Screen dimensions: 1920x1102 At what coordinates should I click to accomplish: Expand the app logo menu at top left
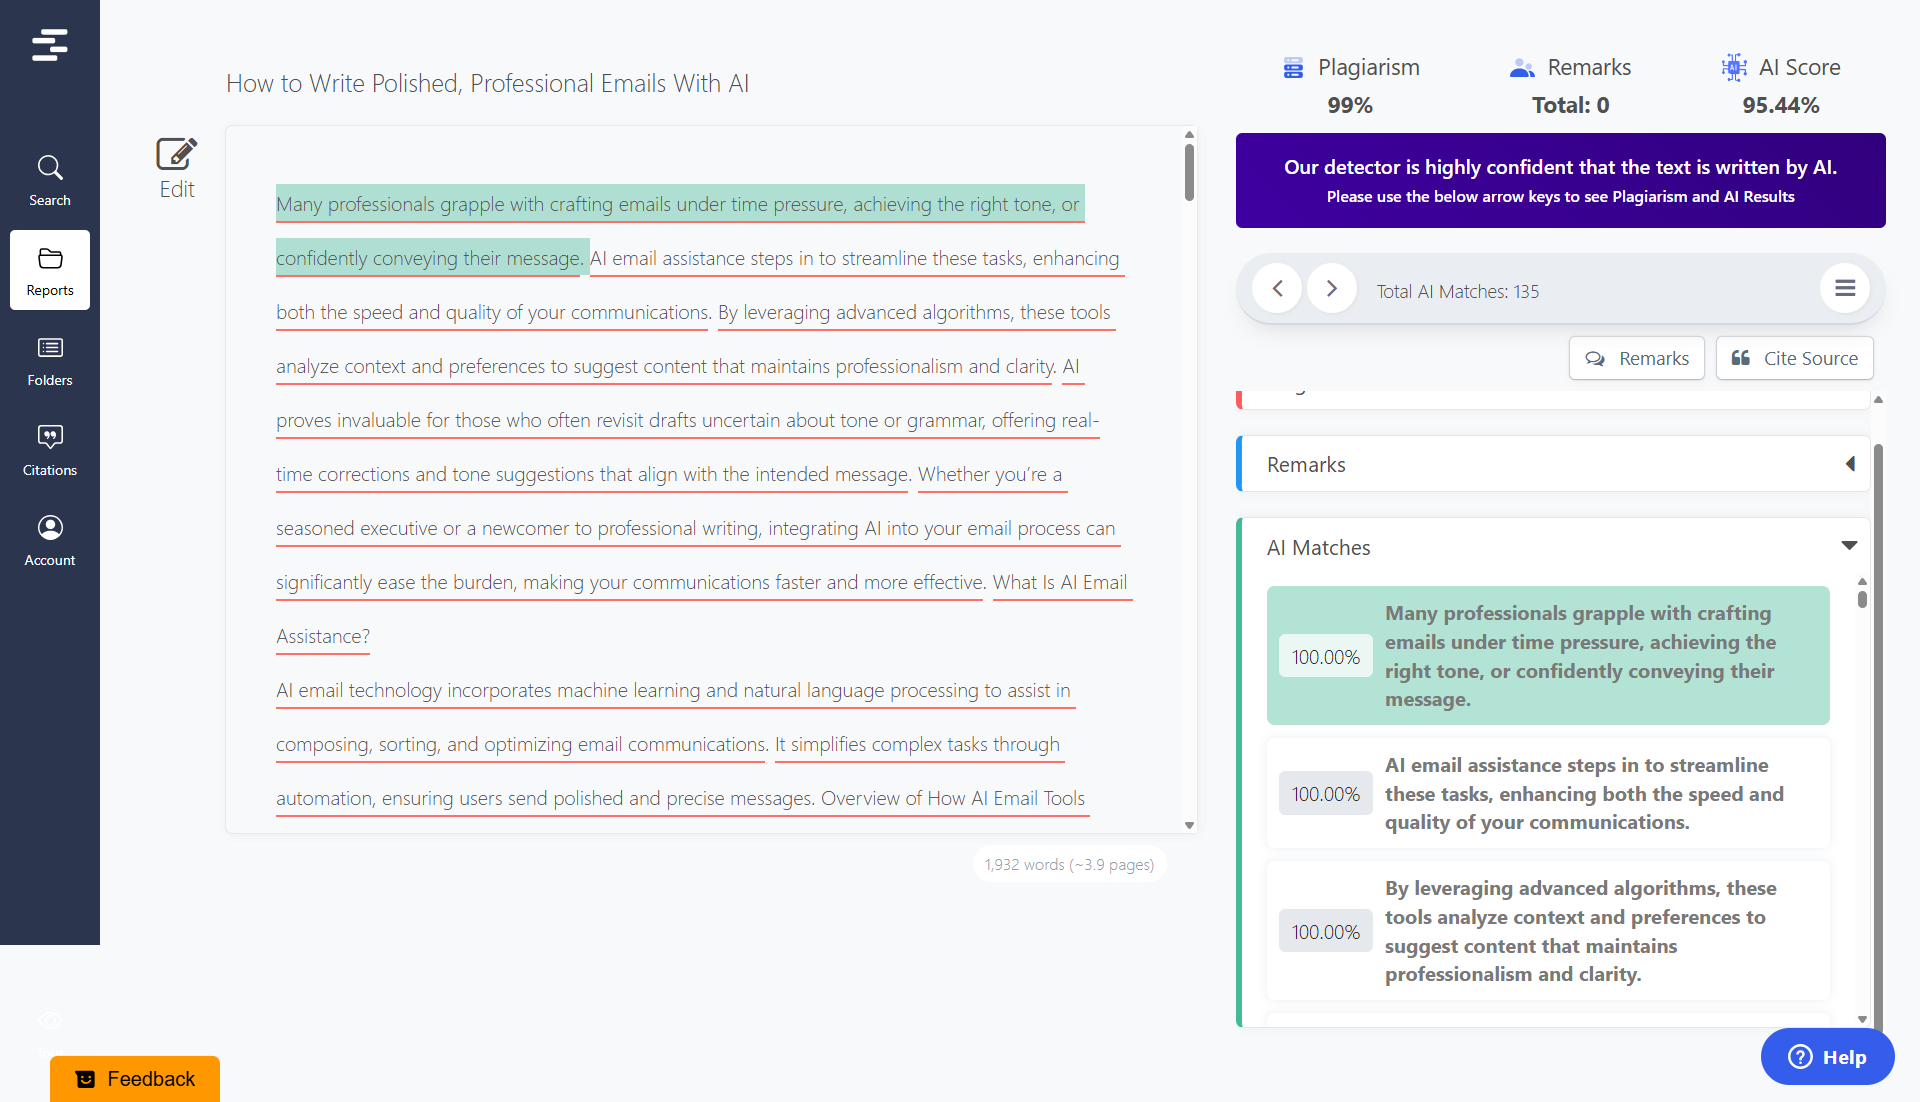pos(50,44)
